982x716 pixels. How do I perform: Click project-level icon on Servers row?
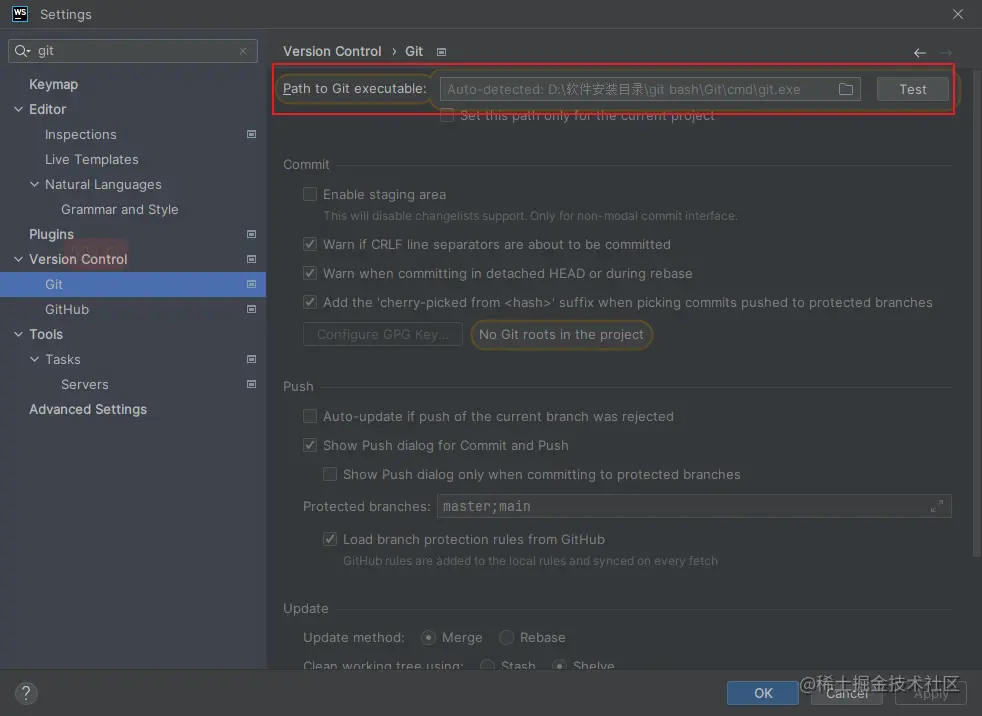(x=251, y=385)
